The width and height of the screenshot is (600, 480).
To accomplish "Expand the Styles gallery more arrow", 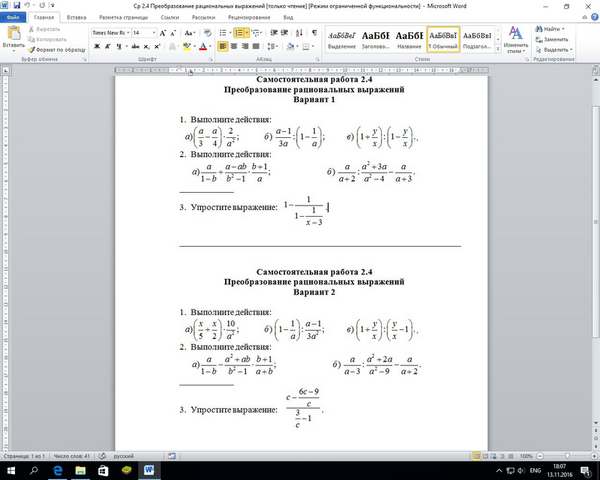I will [x=498, y=49].
